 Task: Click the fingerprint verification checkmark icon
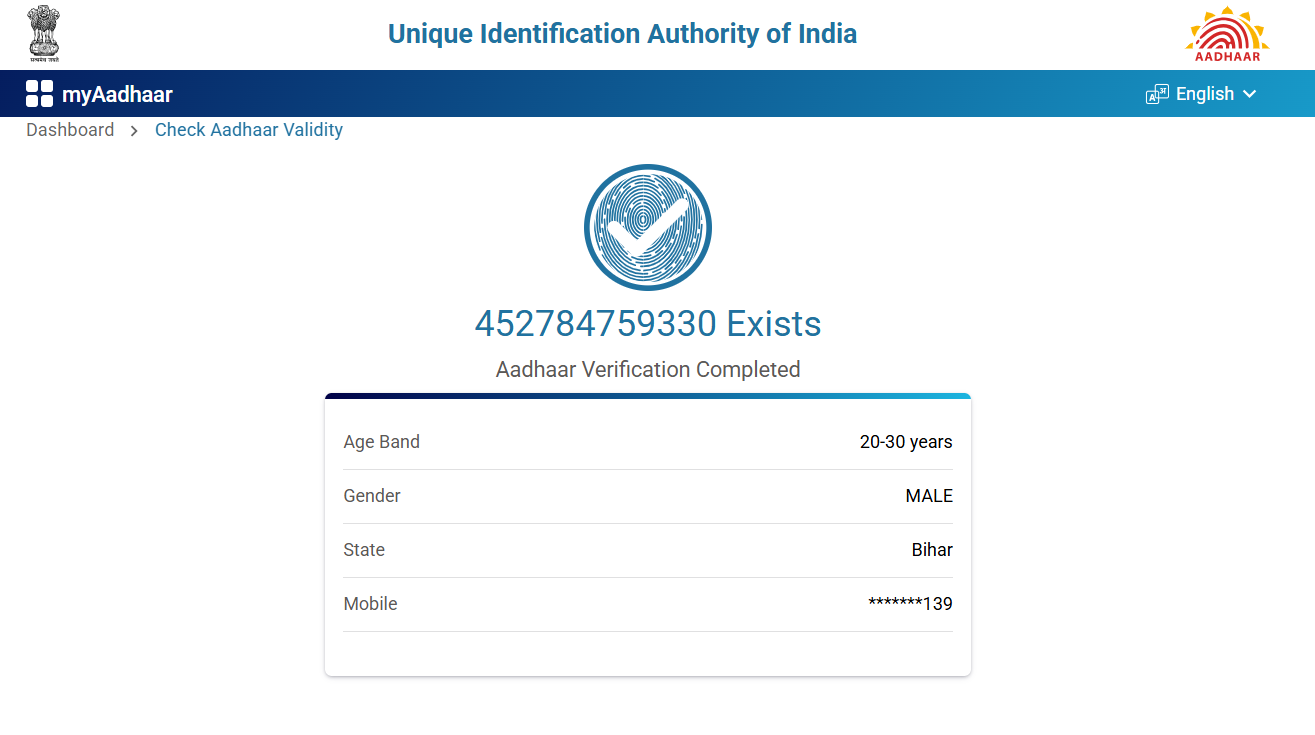[648, 228]
